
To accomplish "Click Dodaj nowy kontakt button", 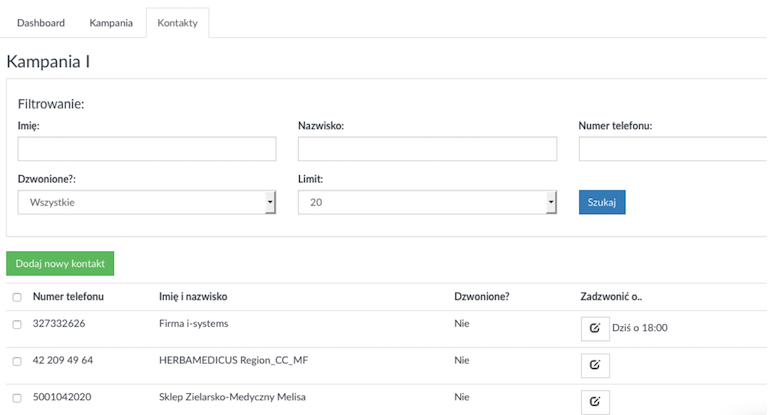I will (60, 264).
